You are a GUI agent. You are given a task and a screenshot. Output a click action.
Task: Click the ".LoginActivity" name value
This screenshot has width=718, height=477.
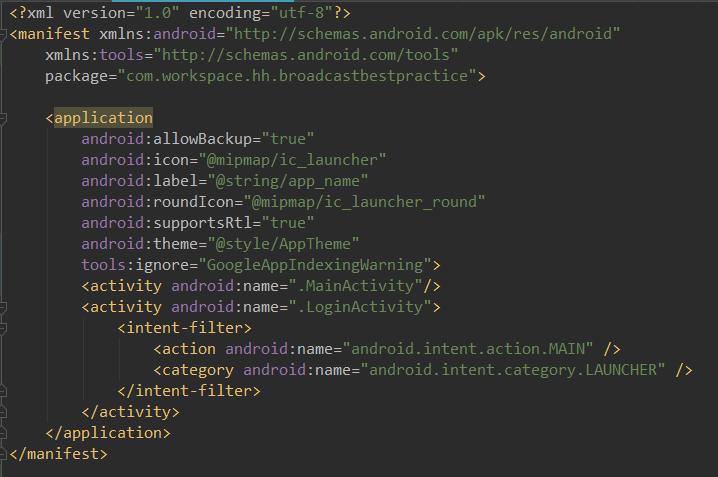[360, 307]
